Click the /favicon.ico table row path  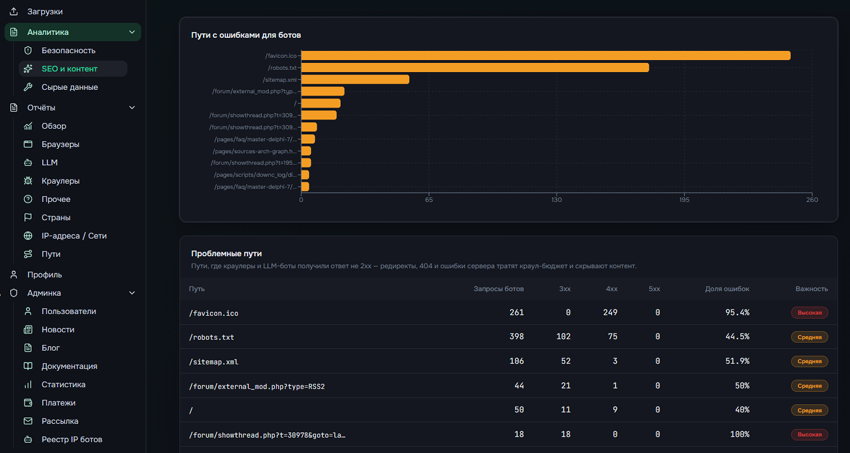214,313
